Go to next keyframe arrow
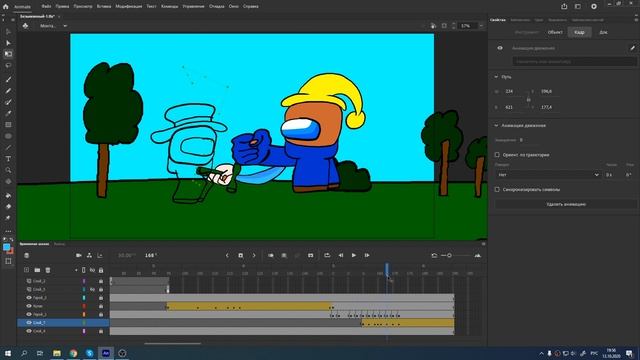 [x=253, y=256]
